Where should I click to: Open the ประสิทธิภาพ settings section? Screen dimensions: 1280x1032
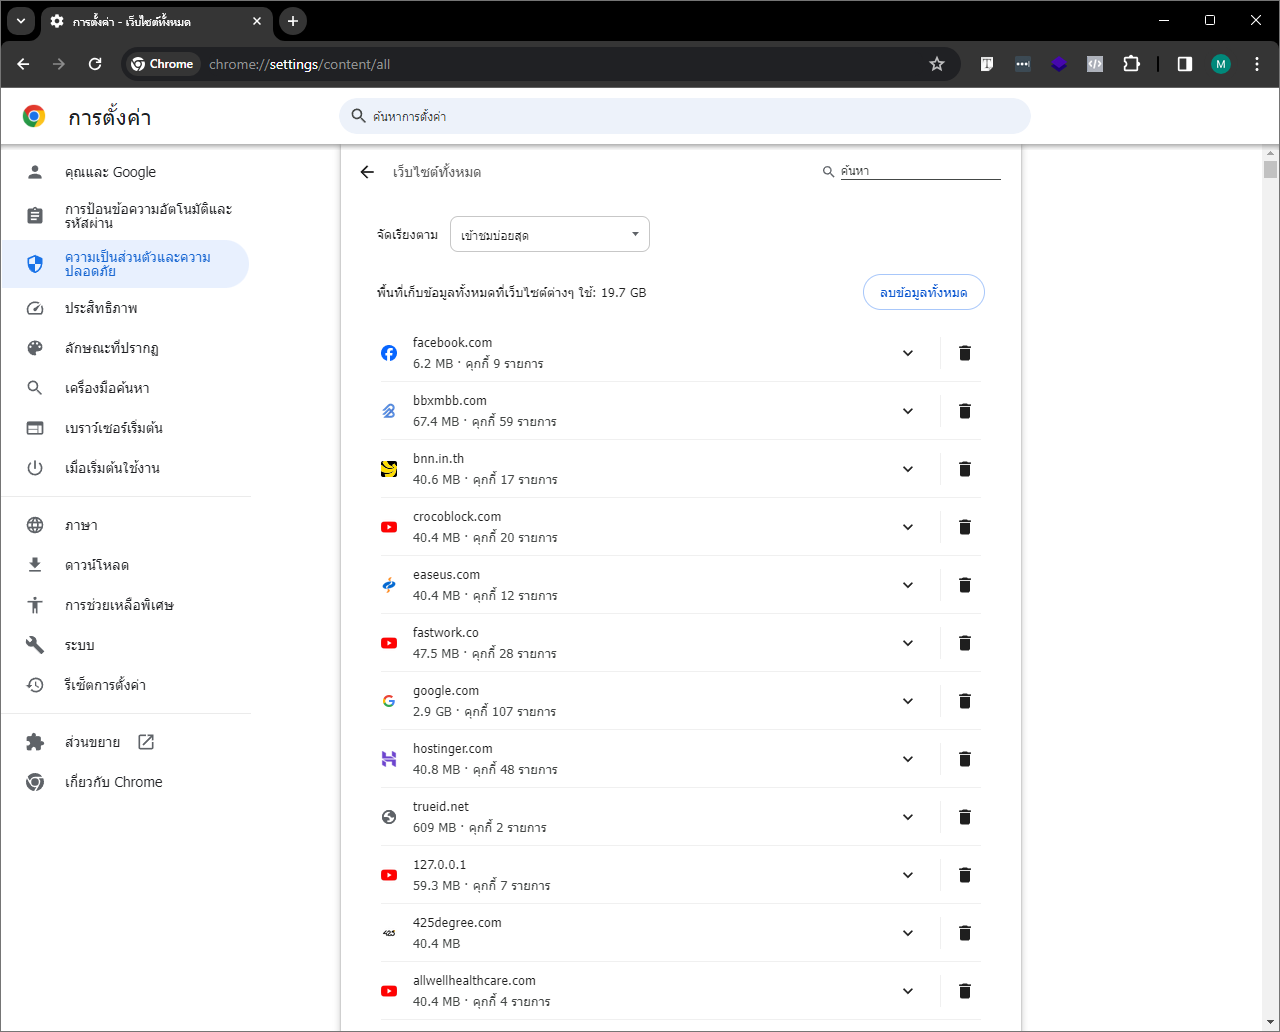[101, 308]
